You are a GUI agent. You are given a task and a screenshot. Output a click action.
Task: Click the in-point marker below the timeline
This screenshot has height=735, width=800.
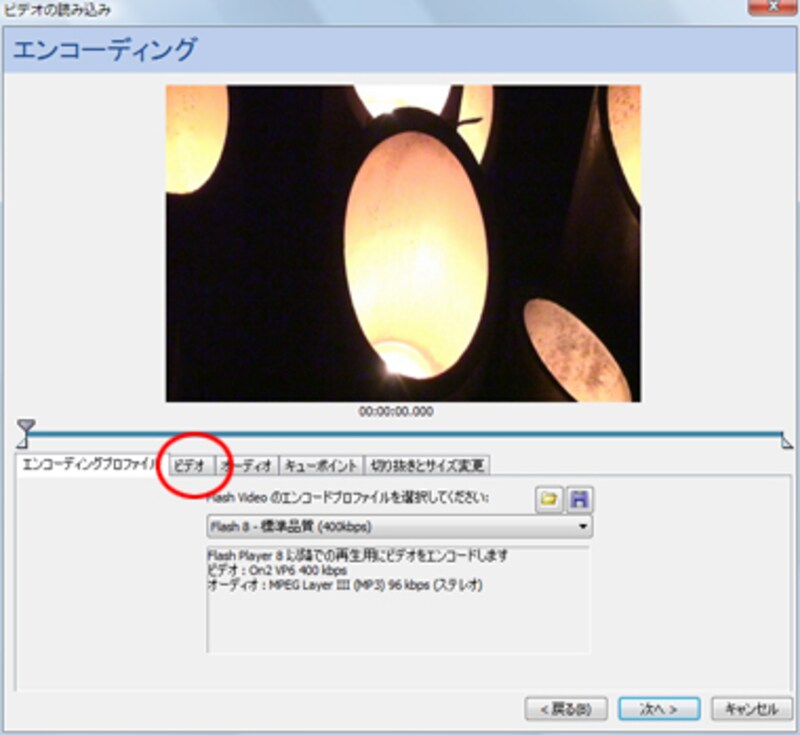tap(22, 442)
